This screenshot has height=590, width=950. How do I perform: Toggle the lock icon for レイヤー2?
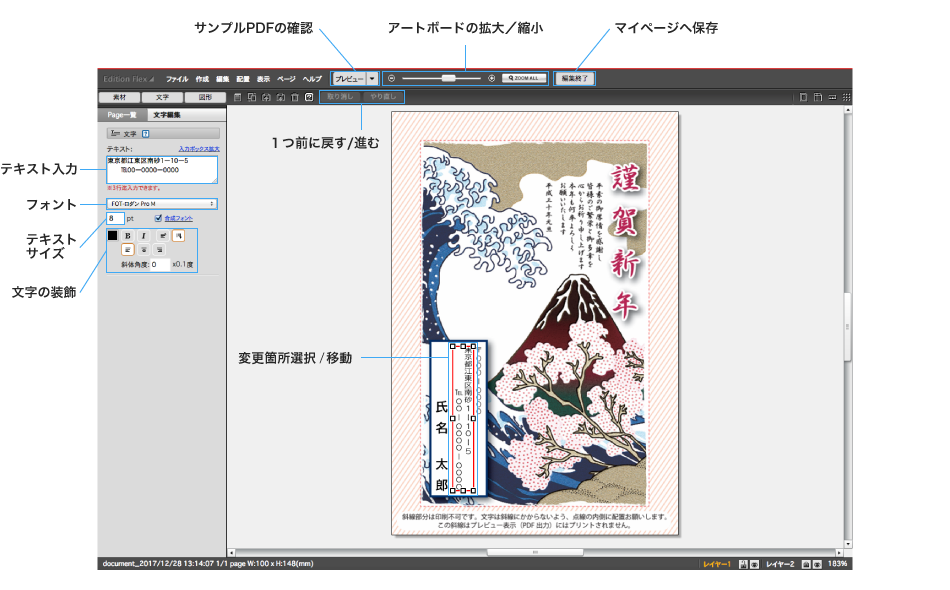click(x=806, y=564)
